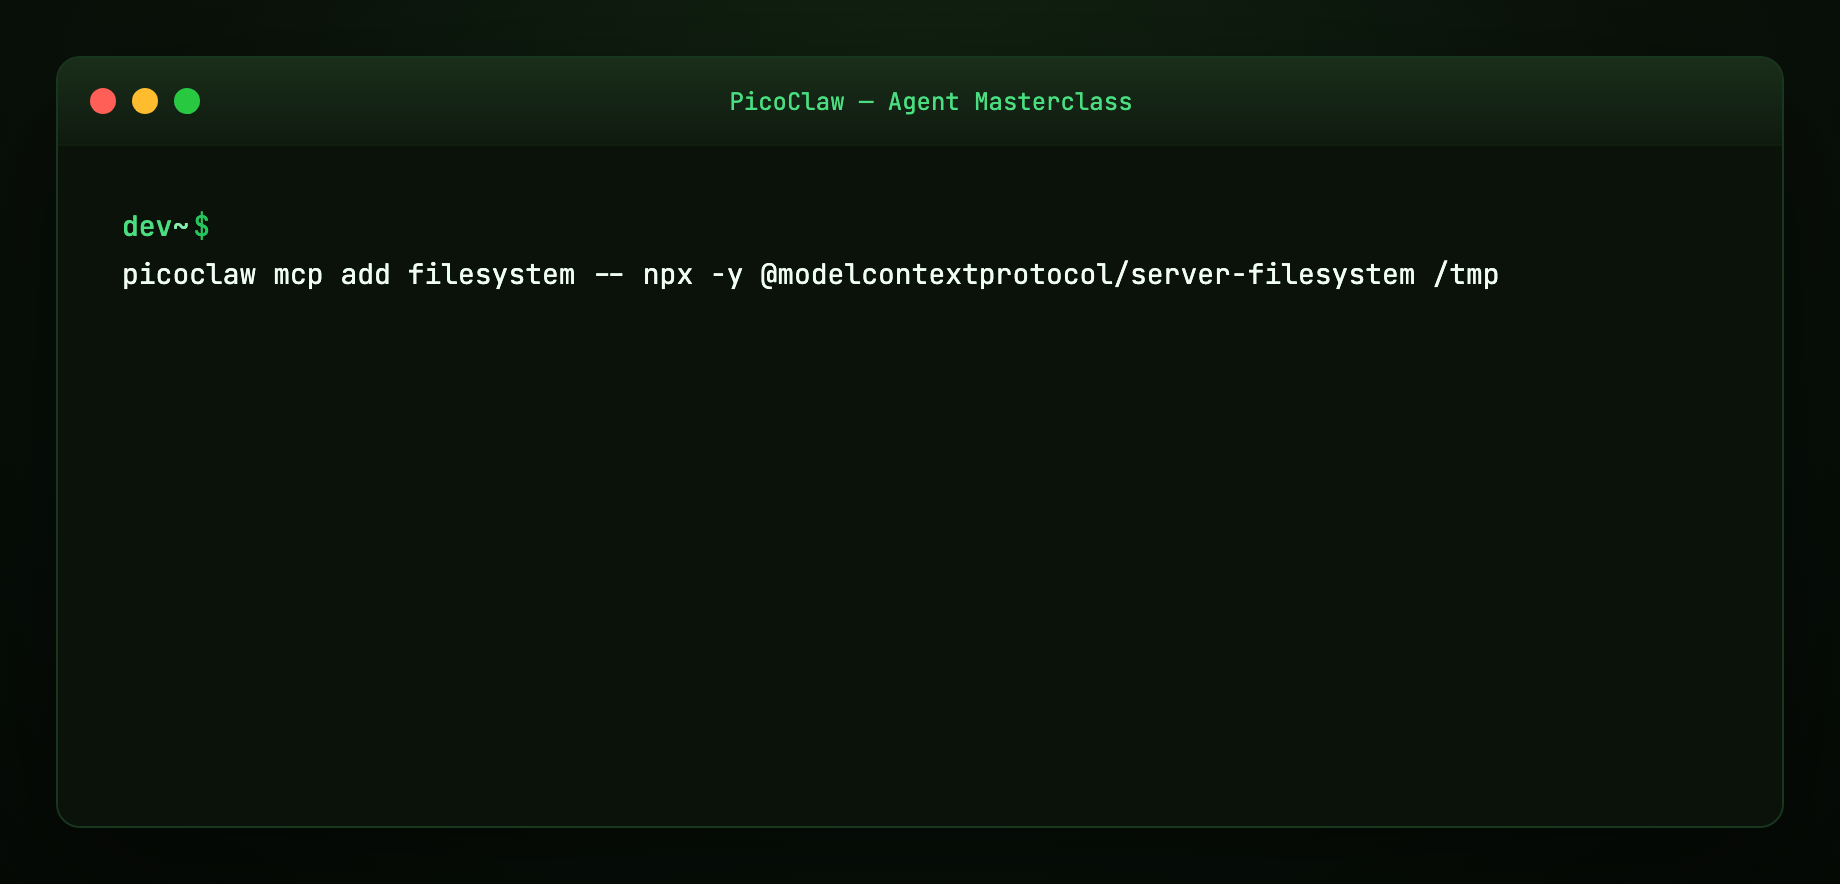Click the green dollar sign prompt symbol
1840x884 pixels.
(x=201, y=226)
